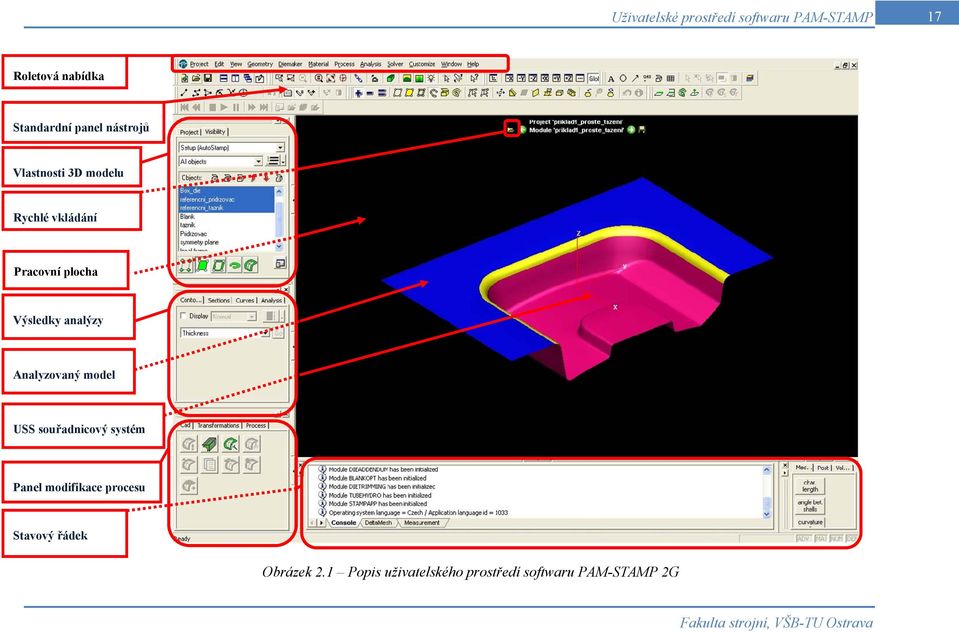Click the green magnifier surface icon in Cad panel
The height and width of the screenshot is (633, 959).
[231, 444]
